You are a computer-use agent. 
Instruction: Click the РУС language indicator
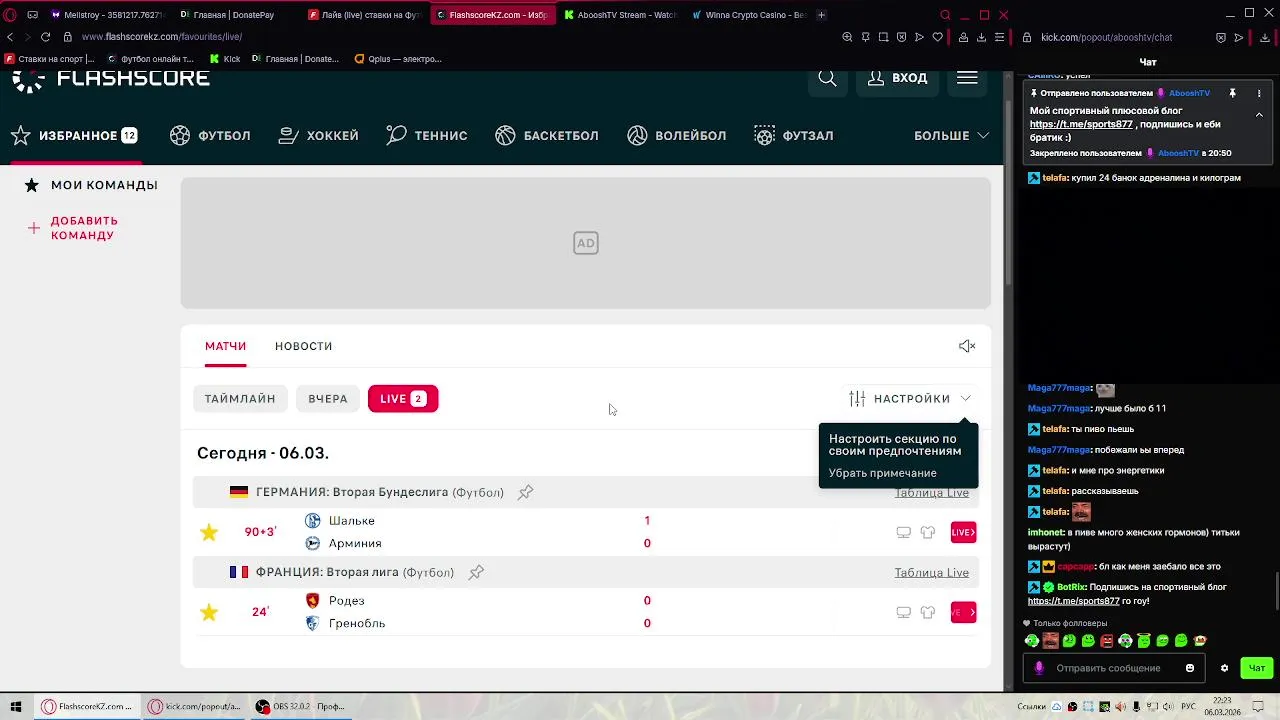tap(1189, 707)
